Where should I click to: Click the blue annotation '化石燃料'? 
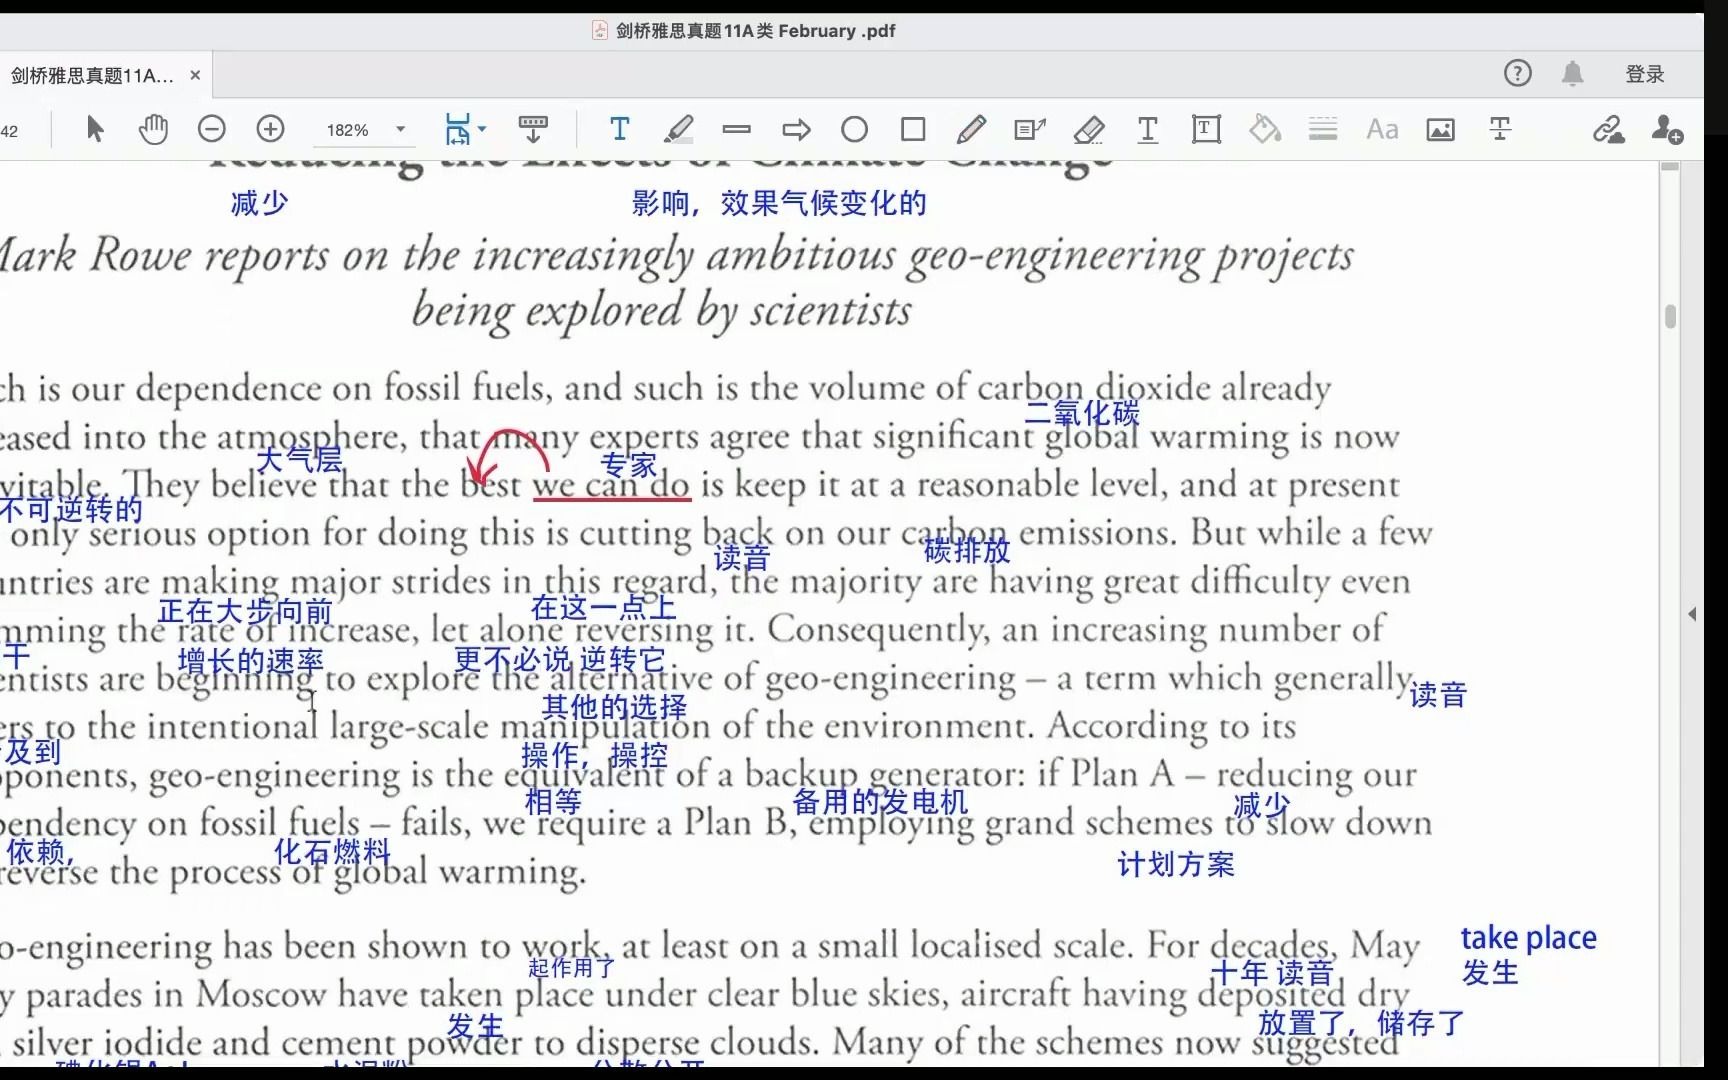[x=332, y=852]
